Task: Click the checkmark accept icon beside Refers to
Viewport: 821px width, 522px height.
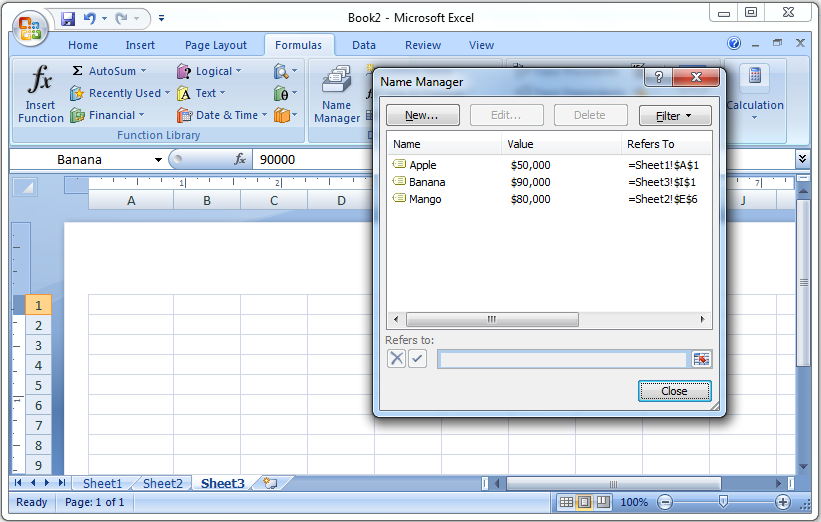Action: coord(417,359)
